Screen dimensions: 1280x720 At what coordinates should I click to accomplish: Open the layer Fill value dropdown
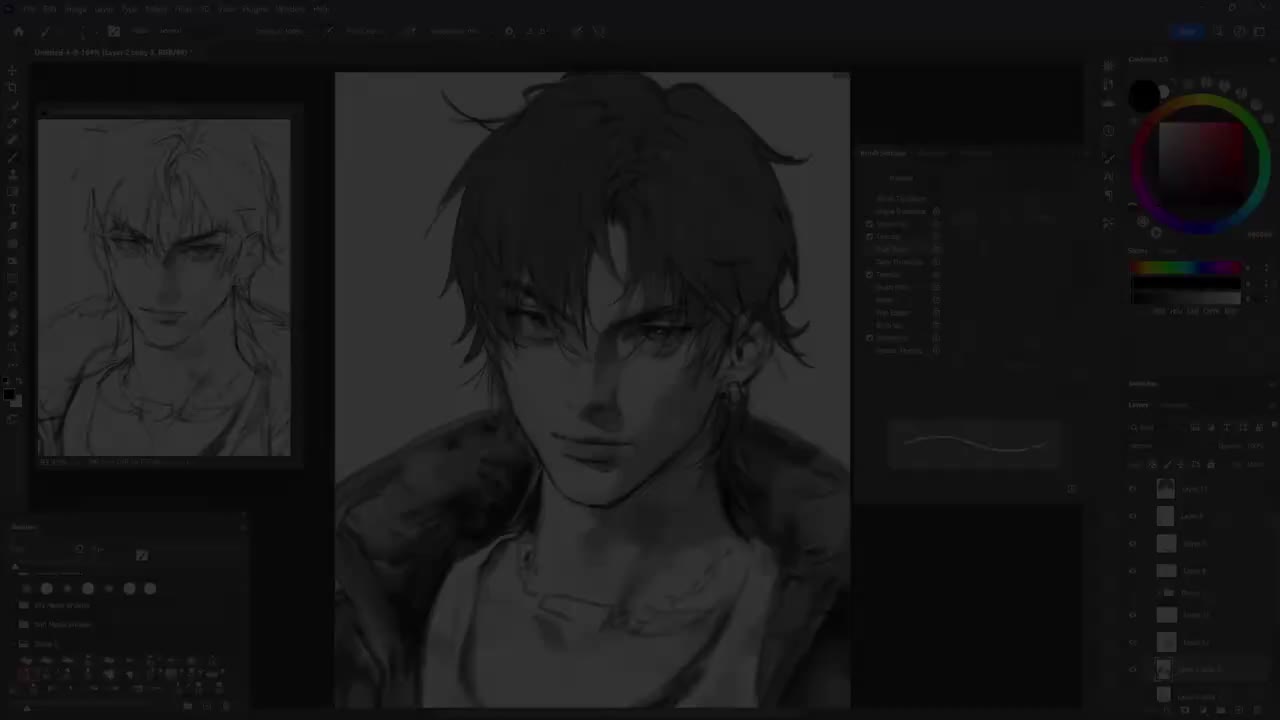pyautogui.click(x=1256, y=465)
